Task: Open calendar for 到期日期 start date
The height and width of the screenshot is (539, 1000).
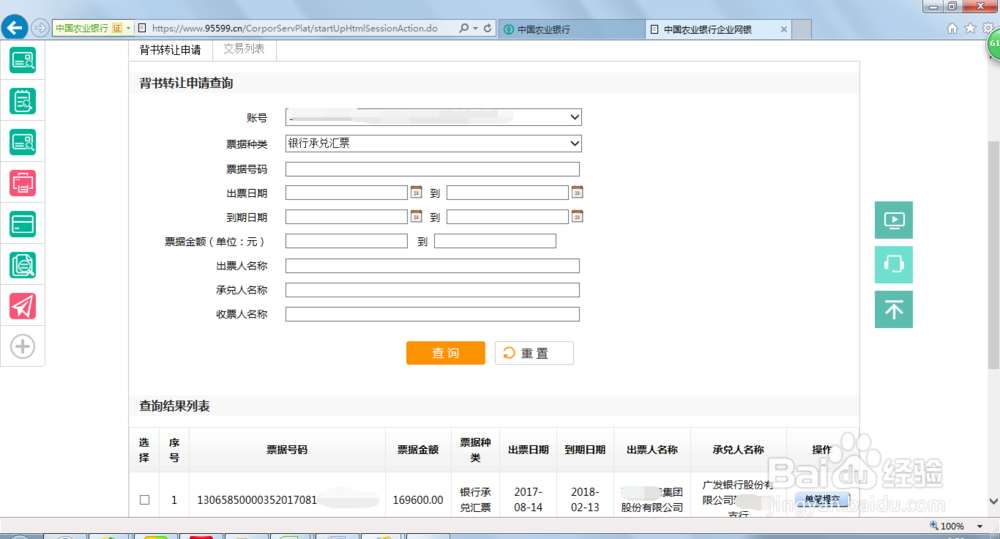Action: click(x=416, y=216)
